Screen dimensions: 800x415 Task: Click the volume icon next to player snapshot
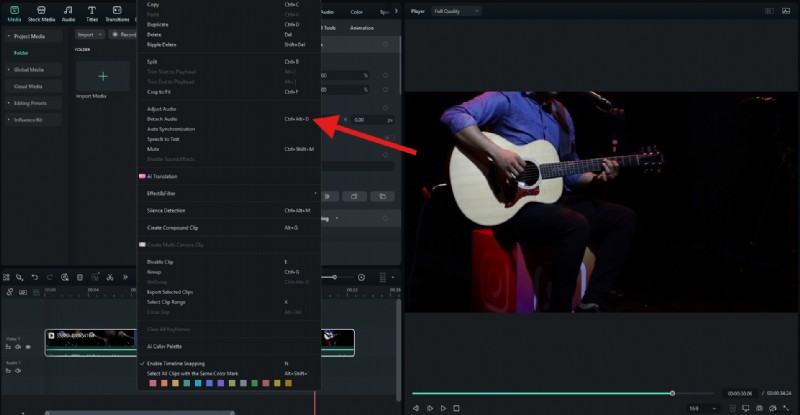coord(773,408)
